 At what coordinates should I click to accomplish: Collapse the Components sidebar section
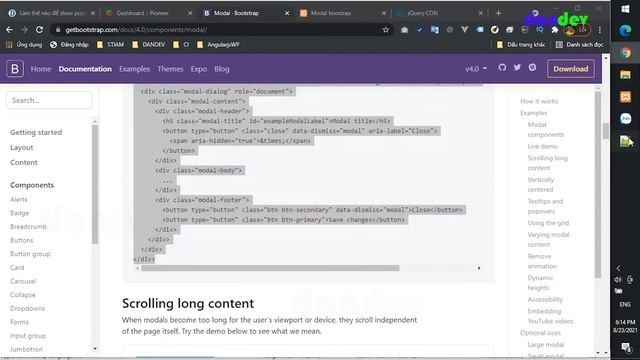(32, 185)
